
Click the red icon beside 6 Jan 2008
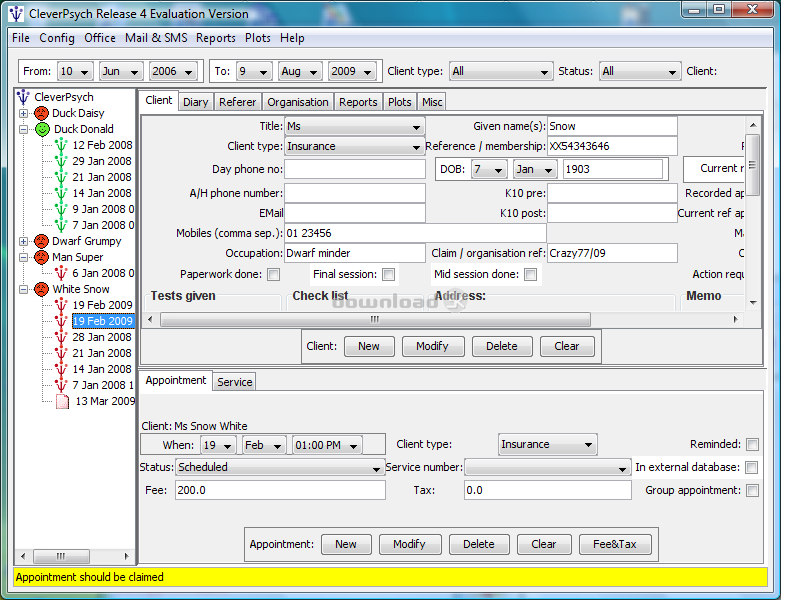click(x=61, y=273)
